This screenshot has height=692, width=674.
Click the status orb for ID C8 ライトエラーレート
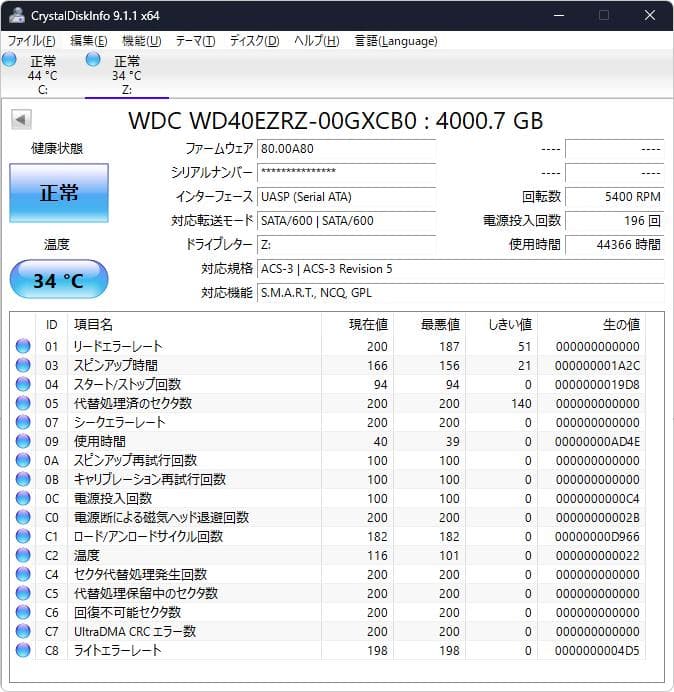click(23, 650)
